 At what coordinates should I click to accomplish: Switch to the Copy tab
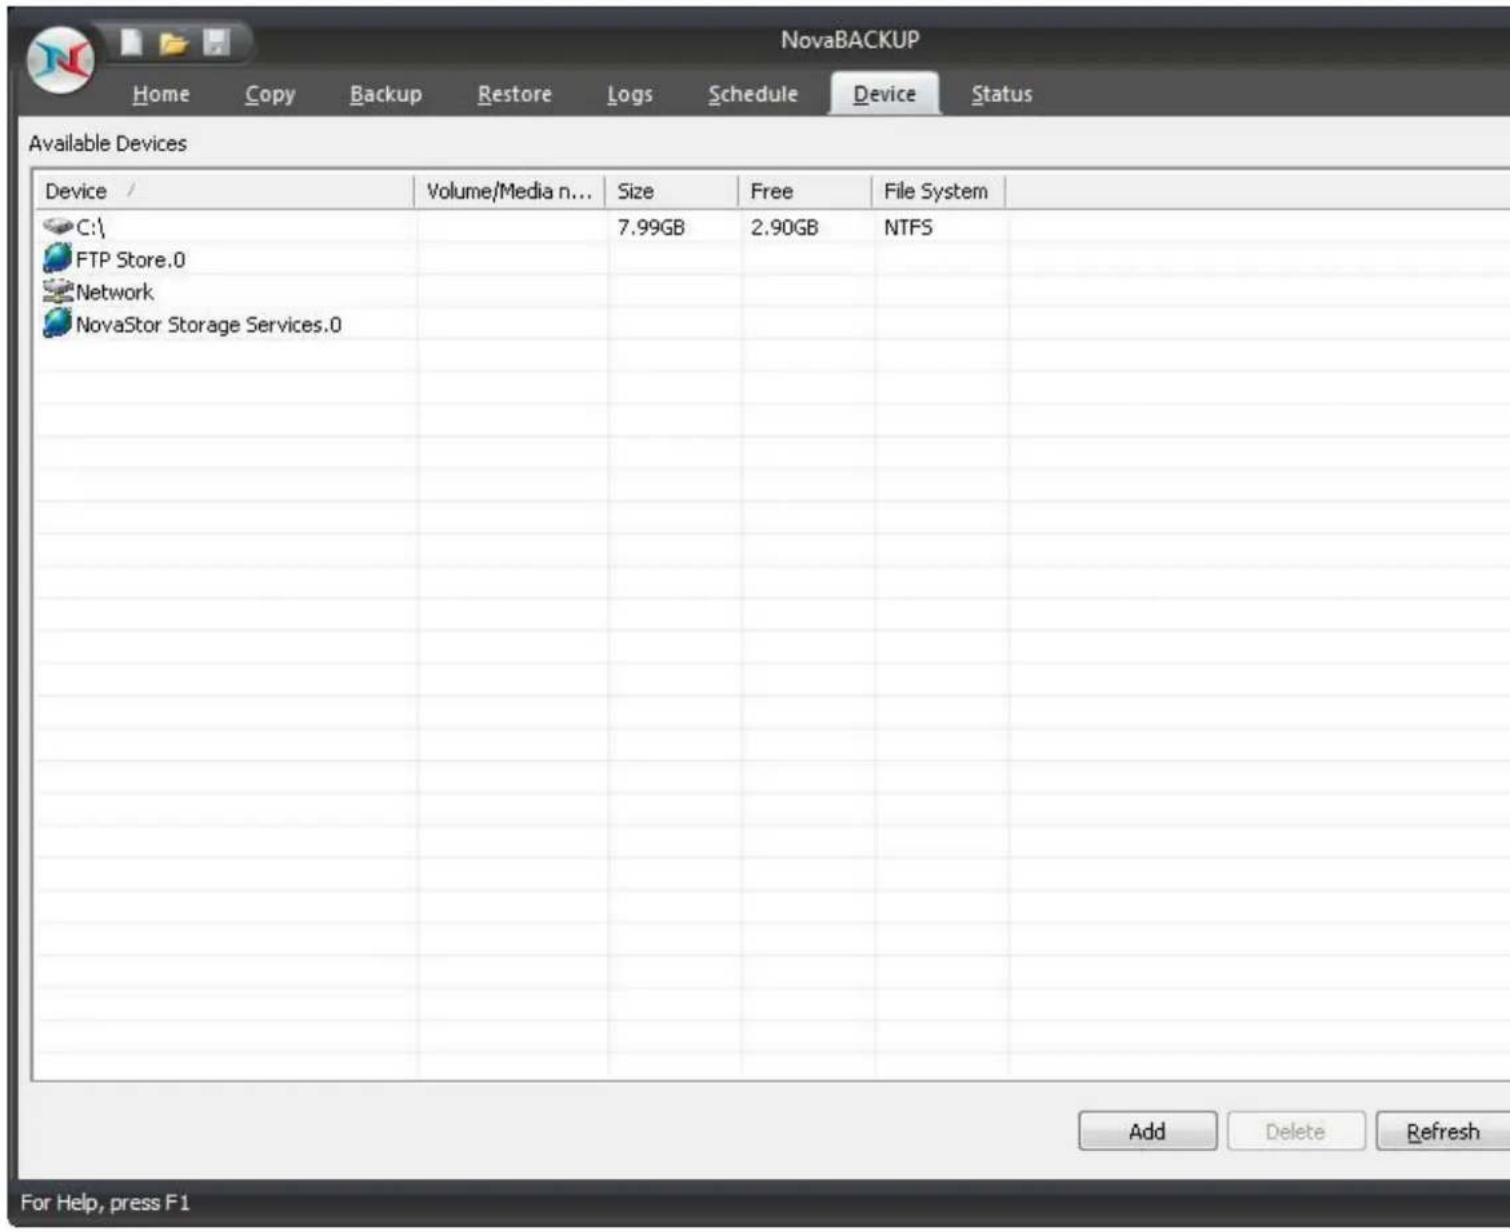pyautogui.click(x=270, y=94)
